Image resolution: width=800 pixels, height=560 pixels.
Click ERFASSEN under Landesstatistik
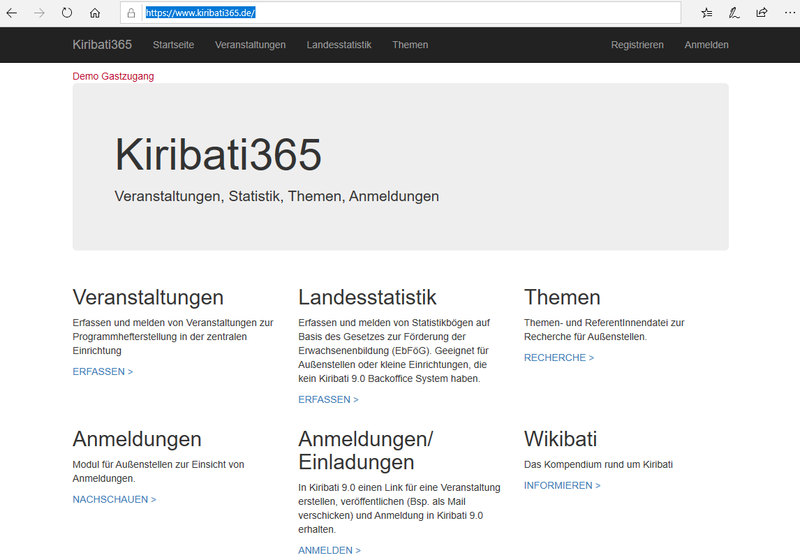click(329, 399)
